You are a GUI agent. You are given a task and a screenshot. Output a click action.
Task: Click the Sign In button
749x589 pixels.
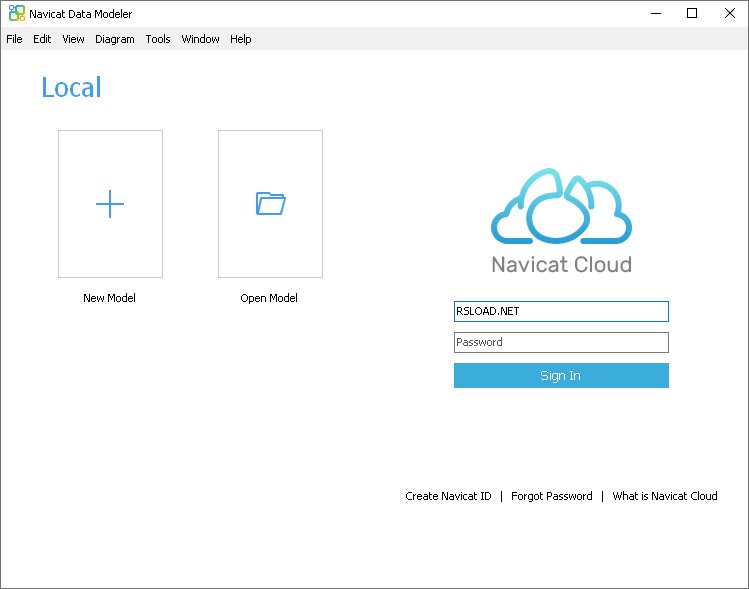pyautogui.click(x=561, y=375)
